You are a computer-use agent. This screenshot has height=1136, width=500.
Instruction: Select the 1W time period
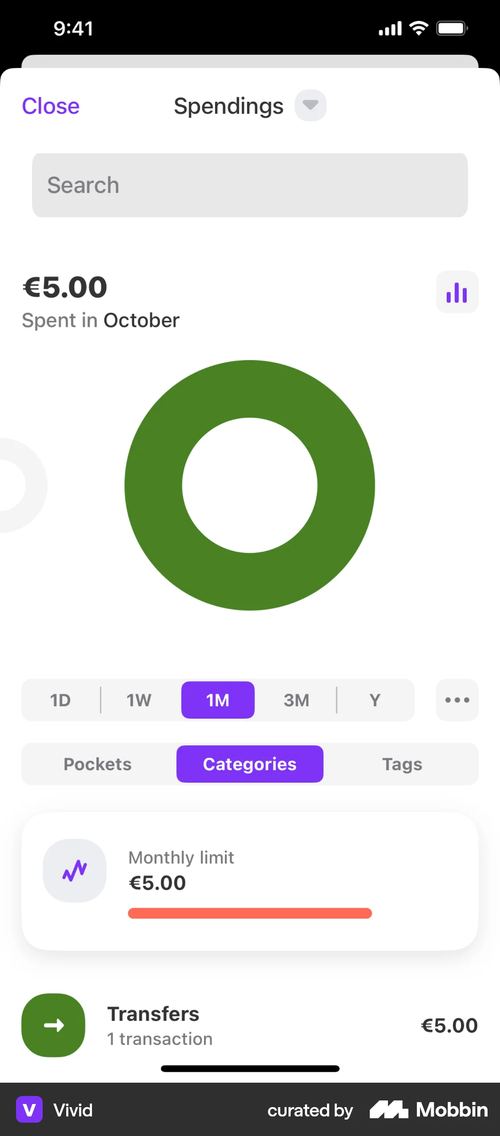138,700
